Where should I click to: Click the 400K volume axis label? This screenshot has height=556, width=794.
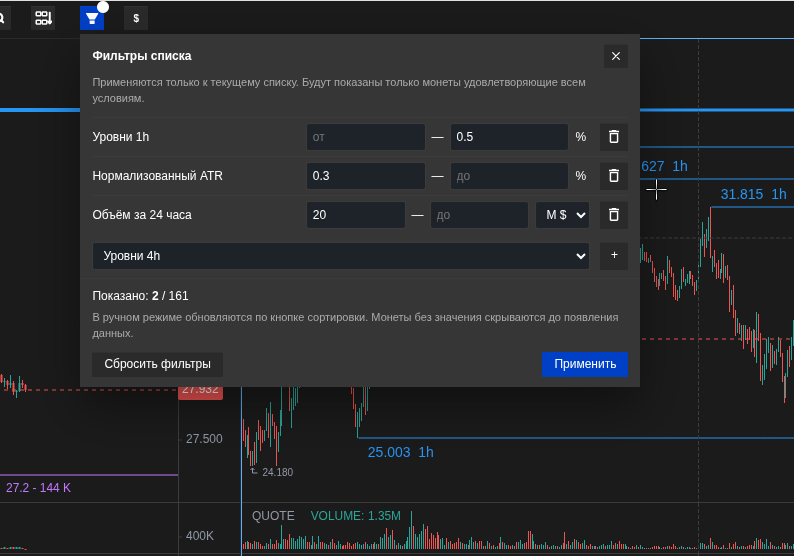pyautogui.click(x=200, y=536)
